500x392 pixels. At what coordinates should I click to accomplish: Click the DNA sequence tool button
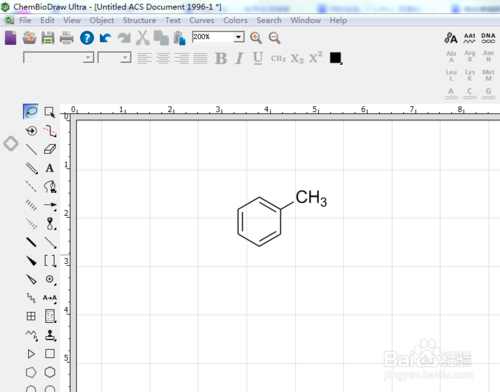click(488, 38)
